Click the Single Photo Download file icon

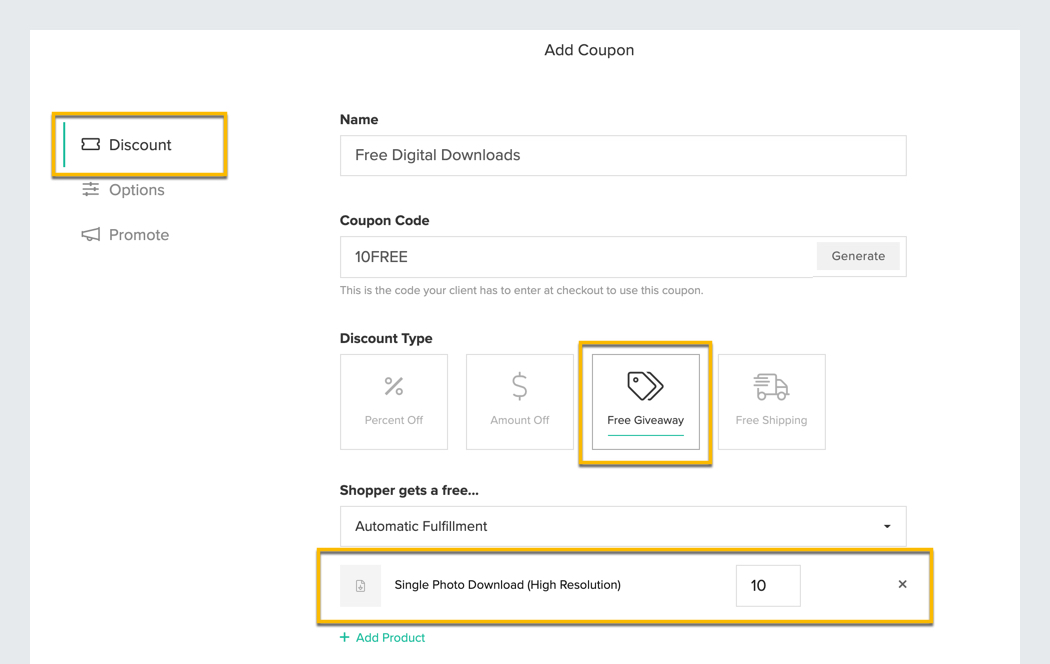[360, 586]
